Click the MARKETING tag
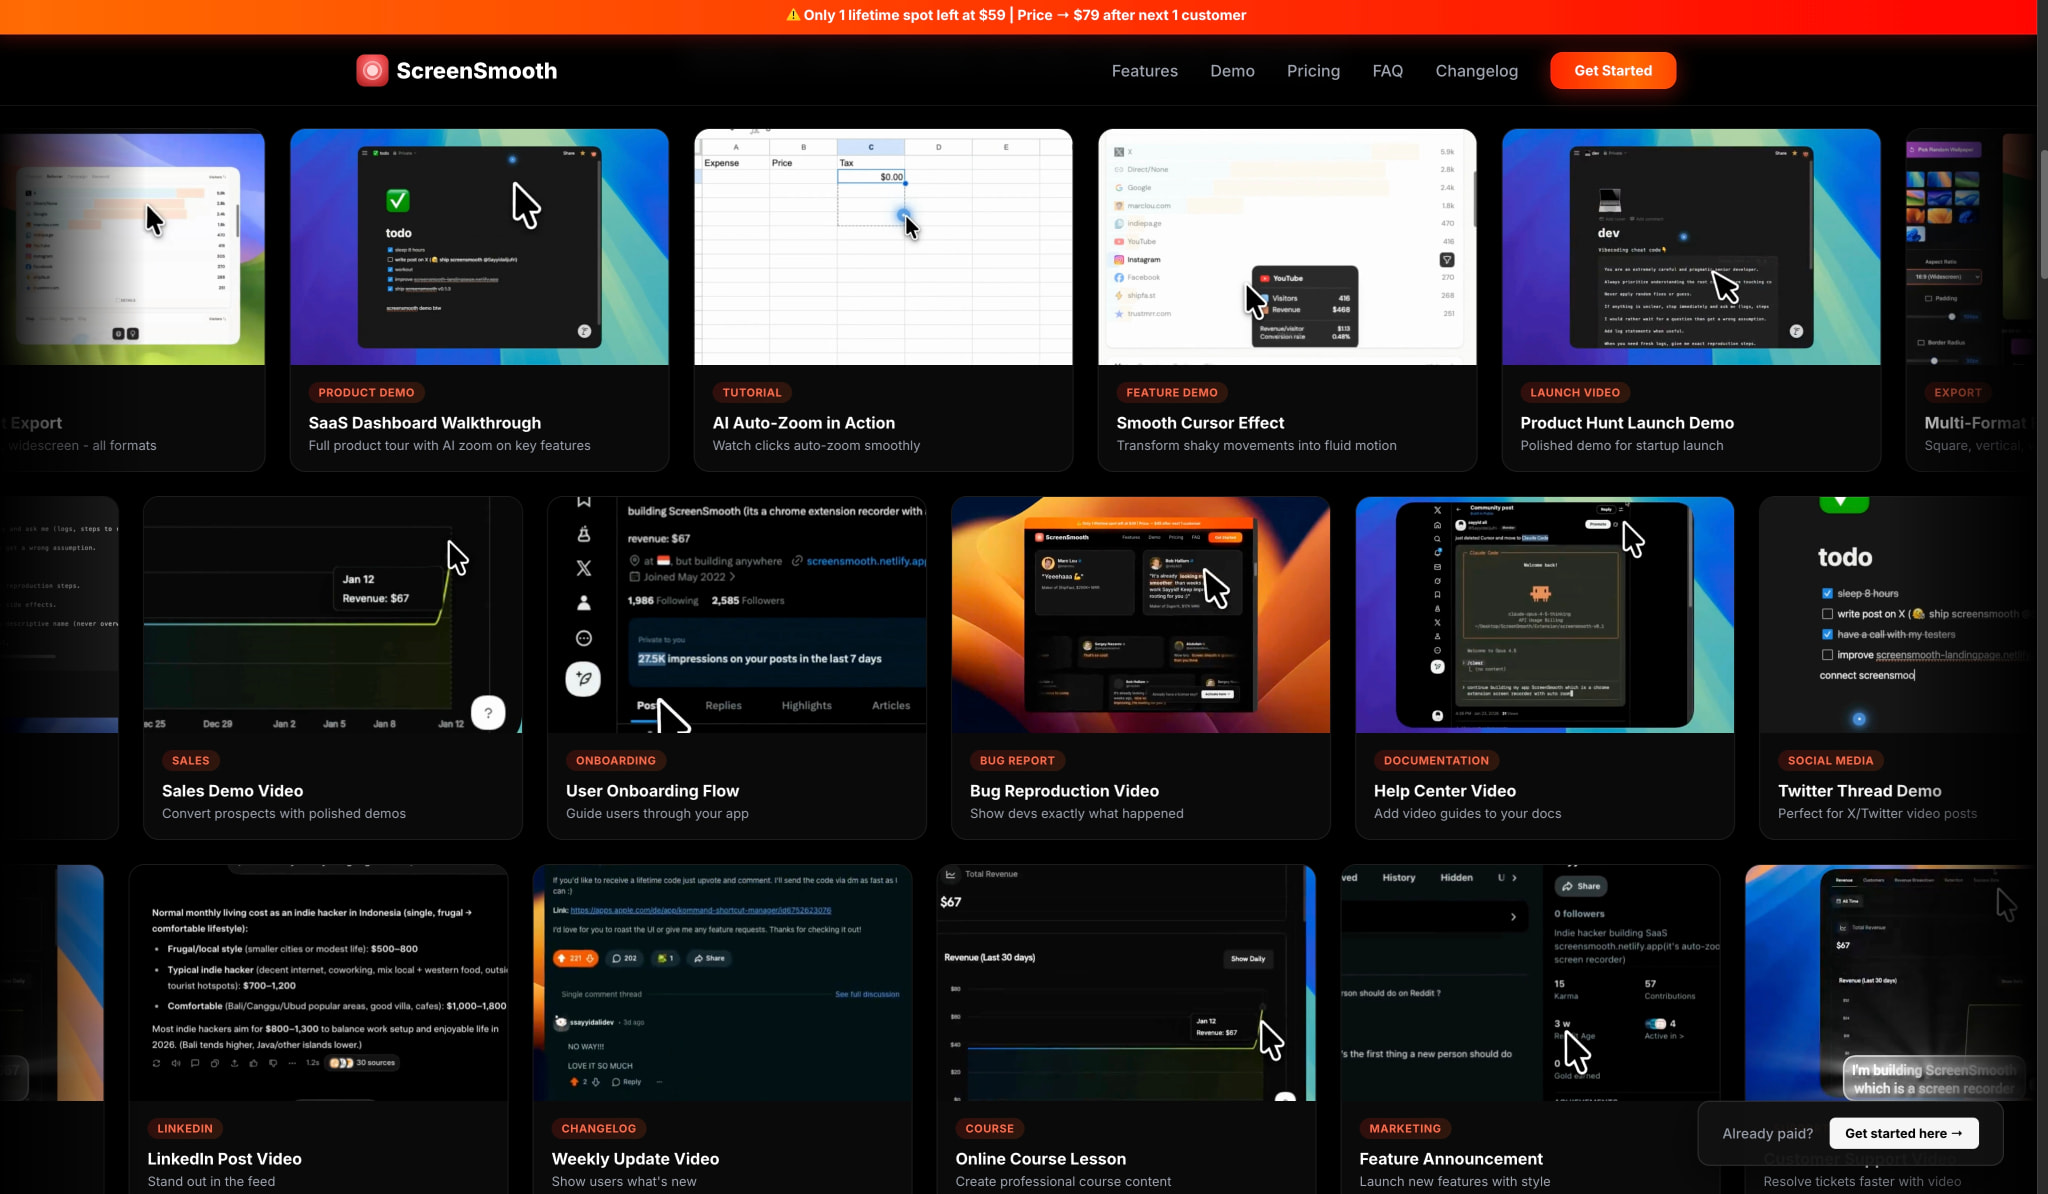The width and height of the screenshot is (2048, 1194). 1405,1128
